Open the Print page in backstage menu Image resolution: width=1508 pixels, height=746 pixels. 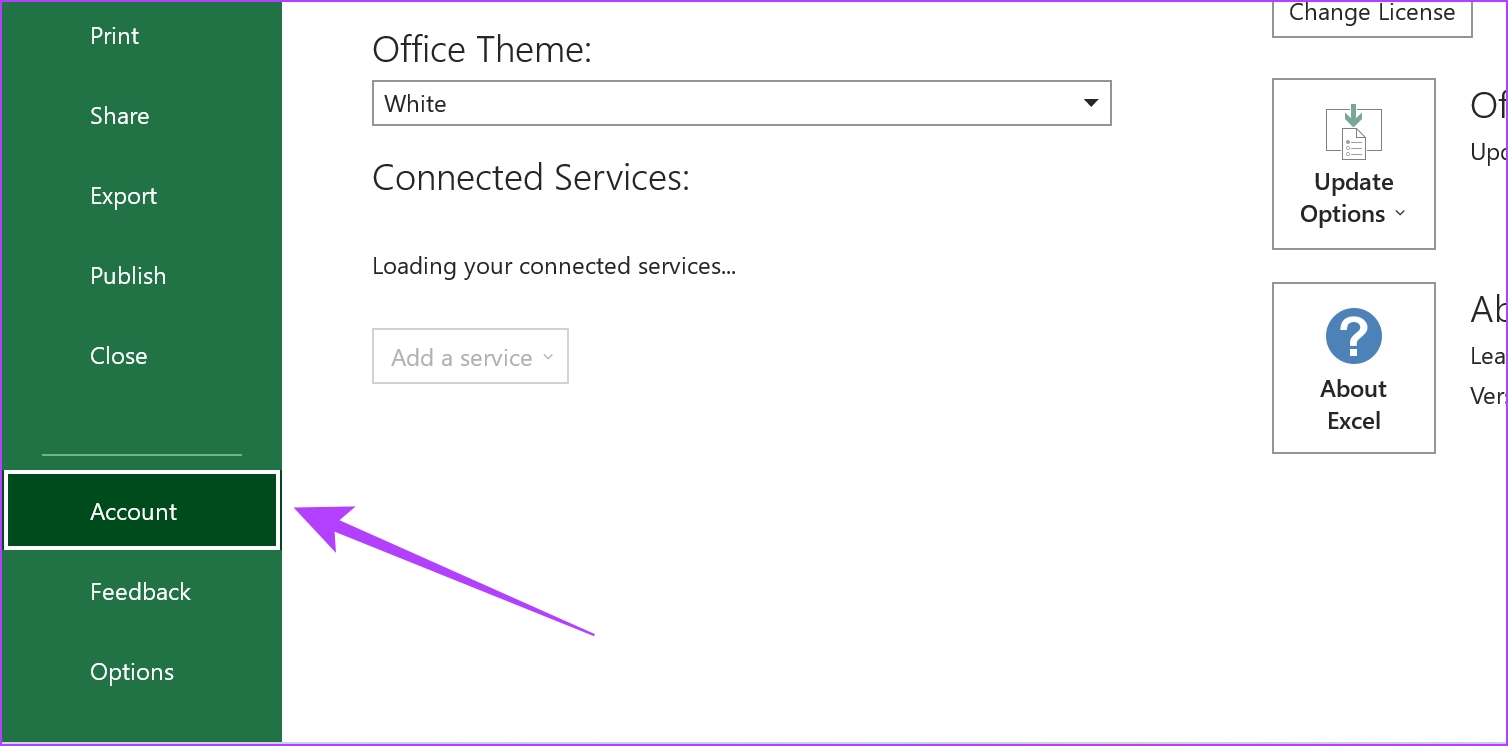click(x=115, y=36)
